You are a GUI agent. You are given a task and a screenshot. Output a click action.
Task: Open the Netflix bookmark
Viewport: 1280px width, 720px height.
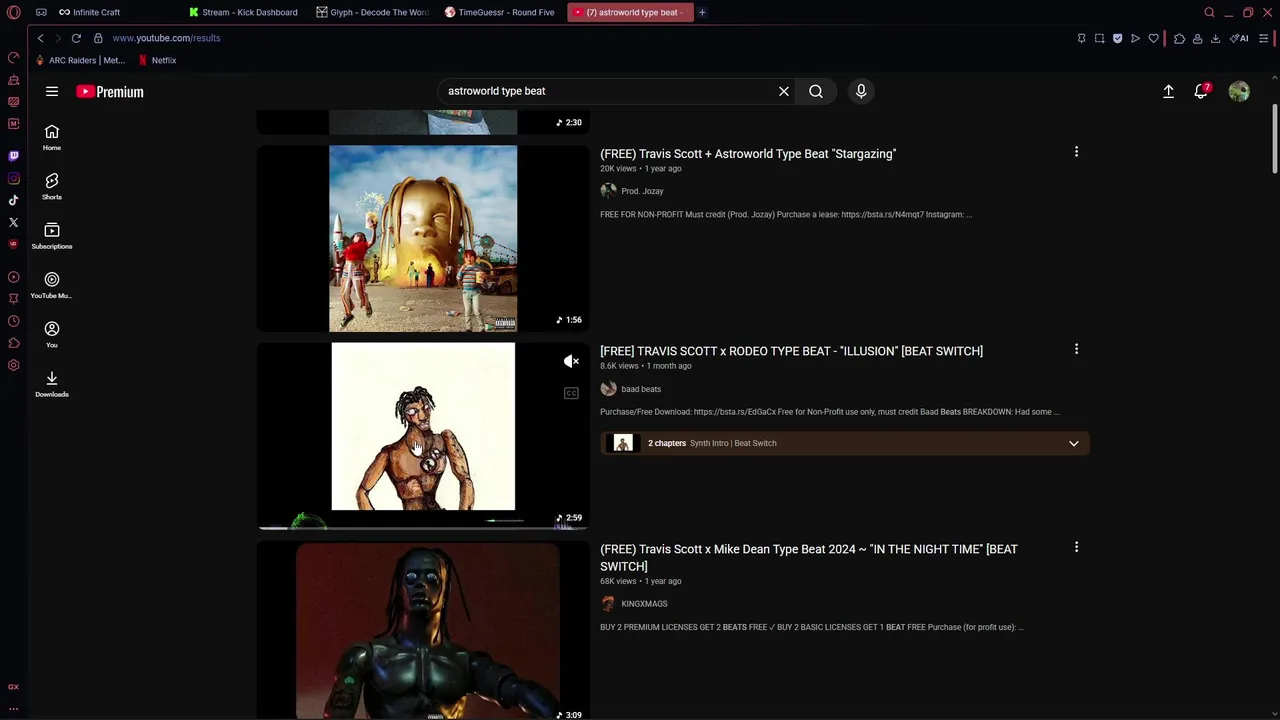157,60
